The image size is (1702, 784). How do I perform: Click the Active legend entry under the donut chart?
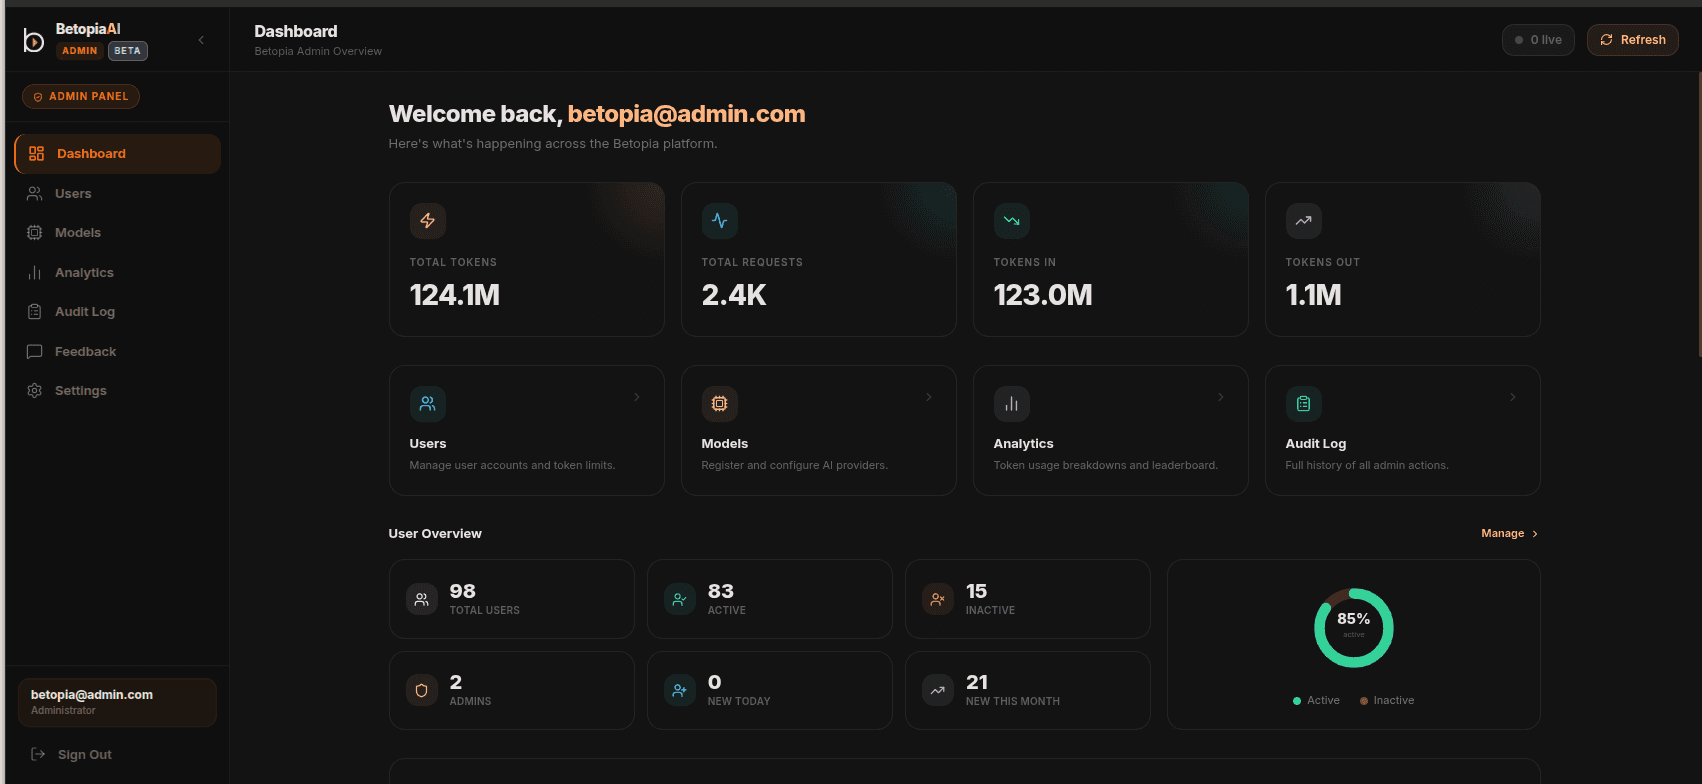[1316, 701]
